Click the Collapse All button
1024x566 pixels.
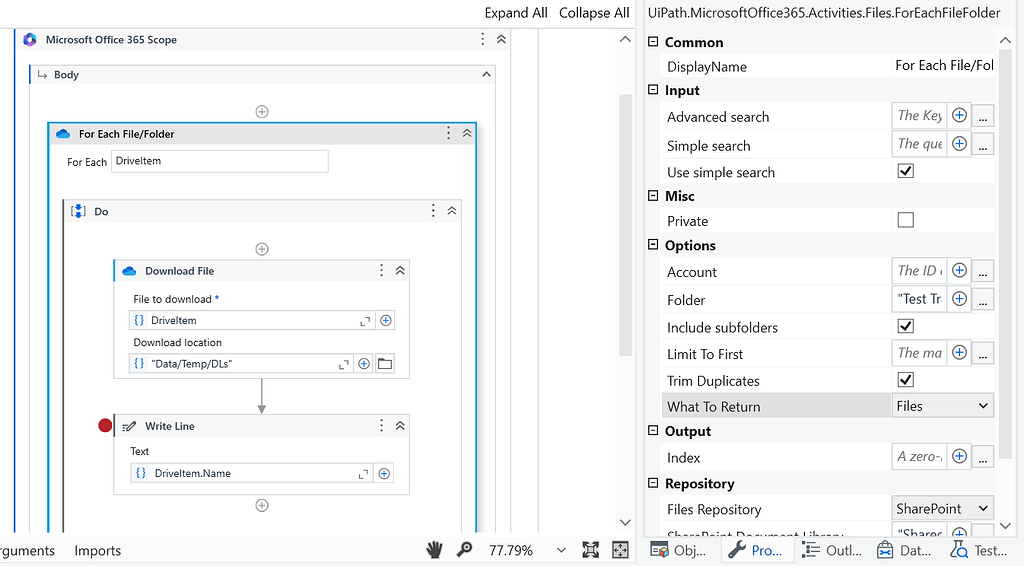point(594,13)
